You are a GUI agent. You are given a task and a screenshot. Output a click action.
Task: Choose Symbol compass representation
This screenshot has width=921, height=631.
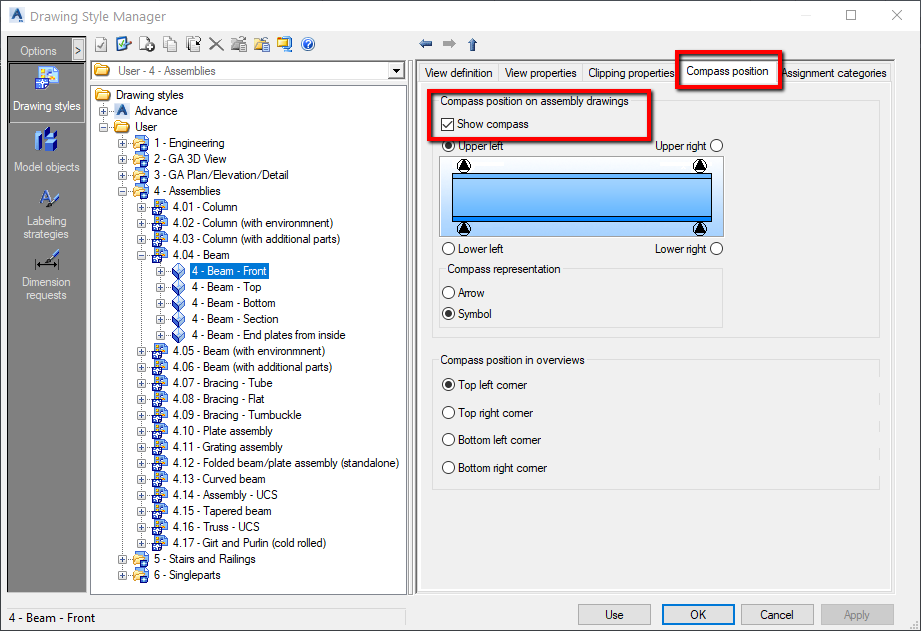[x=448, y=314]
